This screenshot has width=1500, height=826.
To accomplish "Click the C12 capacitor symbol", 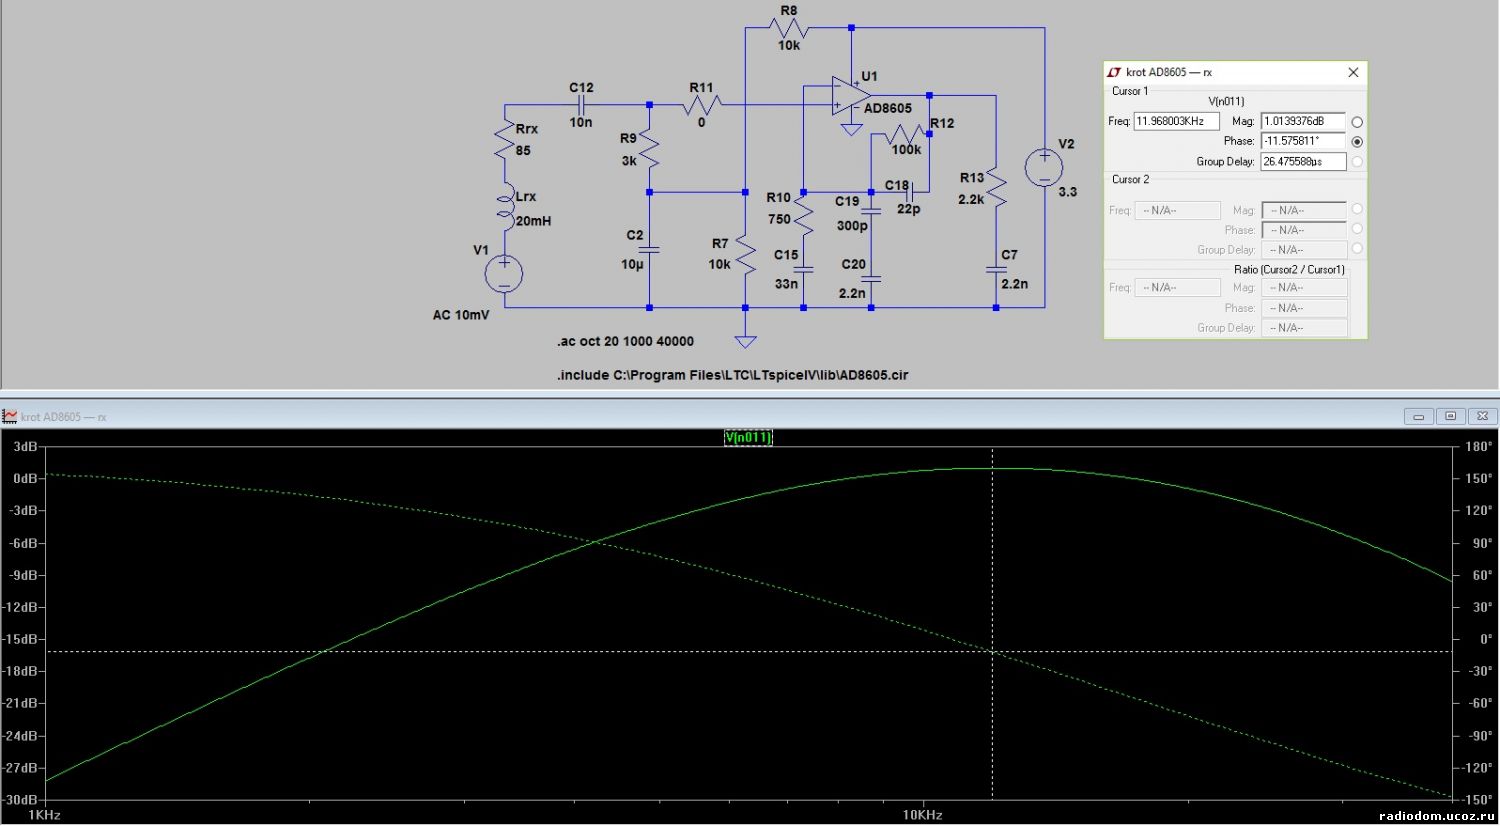I will [581, 104].
